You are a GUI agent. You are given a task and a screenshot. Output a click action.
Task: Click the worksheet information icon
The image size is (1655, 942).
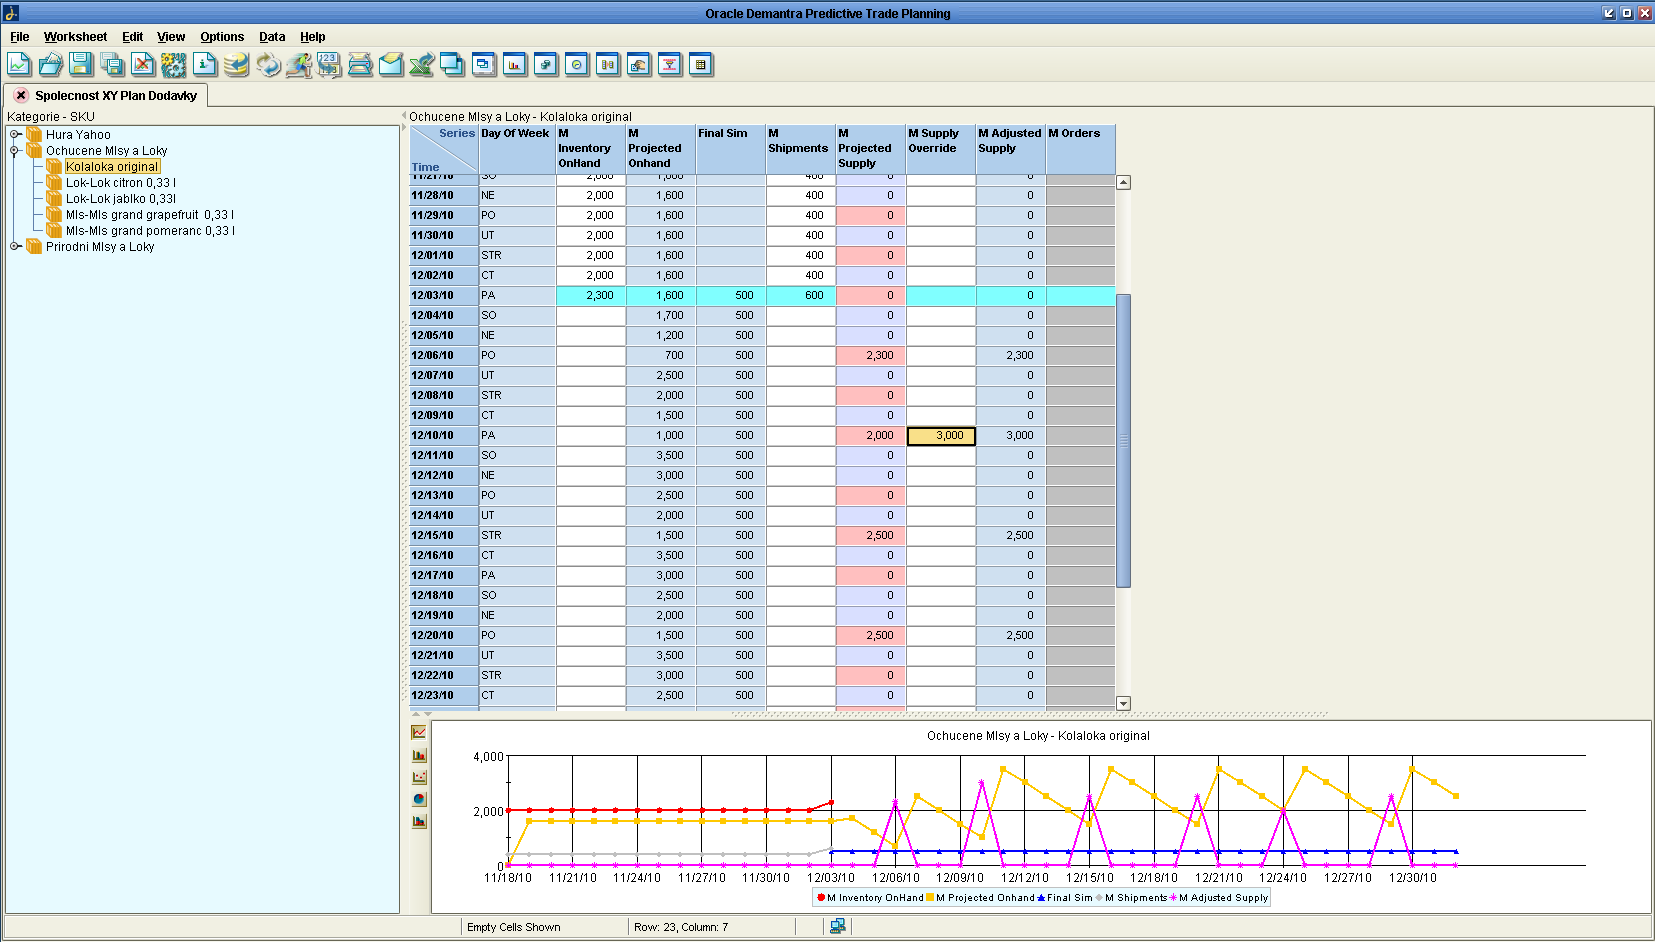coord(205,65)
